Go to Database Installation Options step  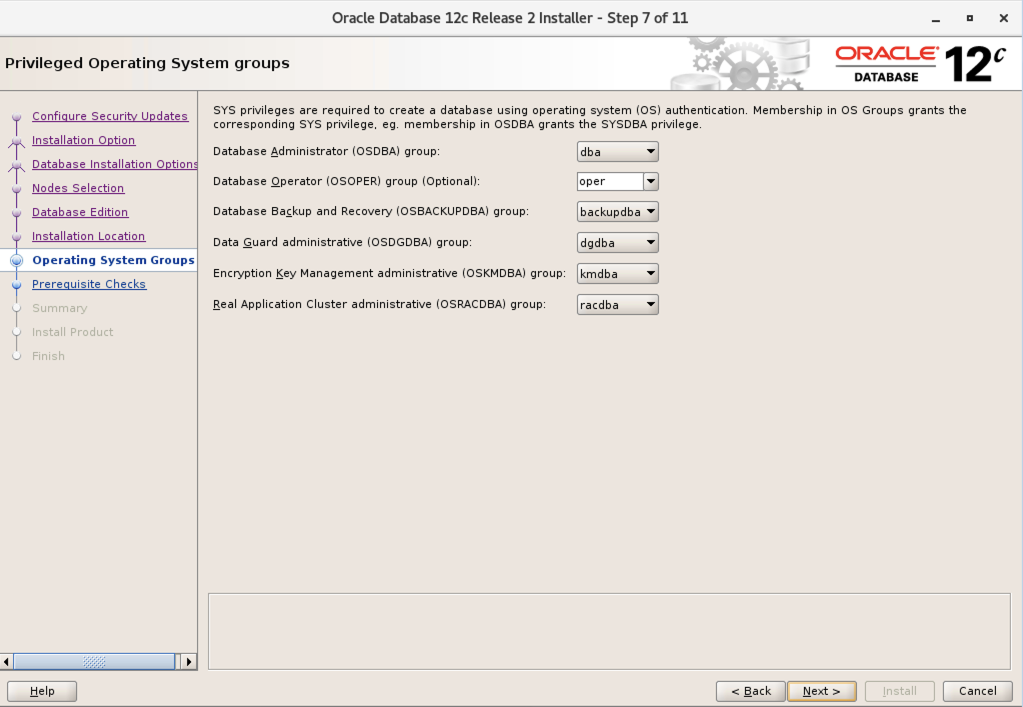(x=114, y=164)
